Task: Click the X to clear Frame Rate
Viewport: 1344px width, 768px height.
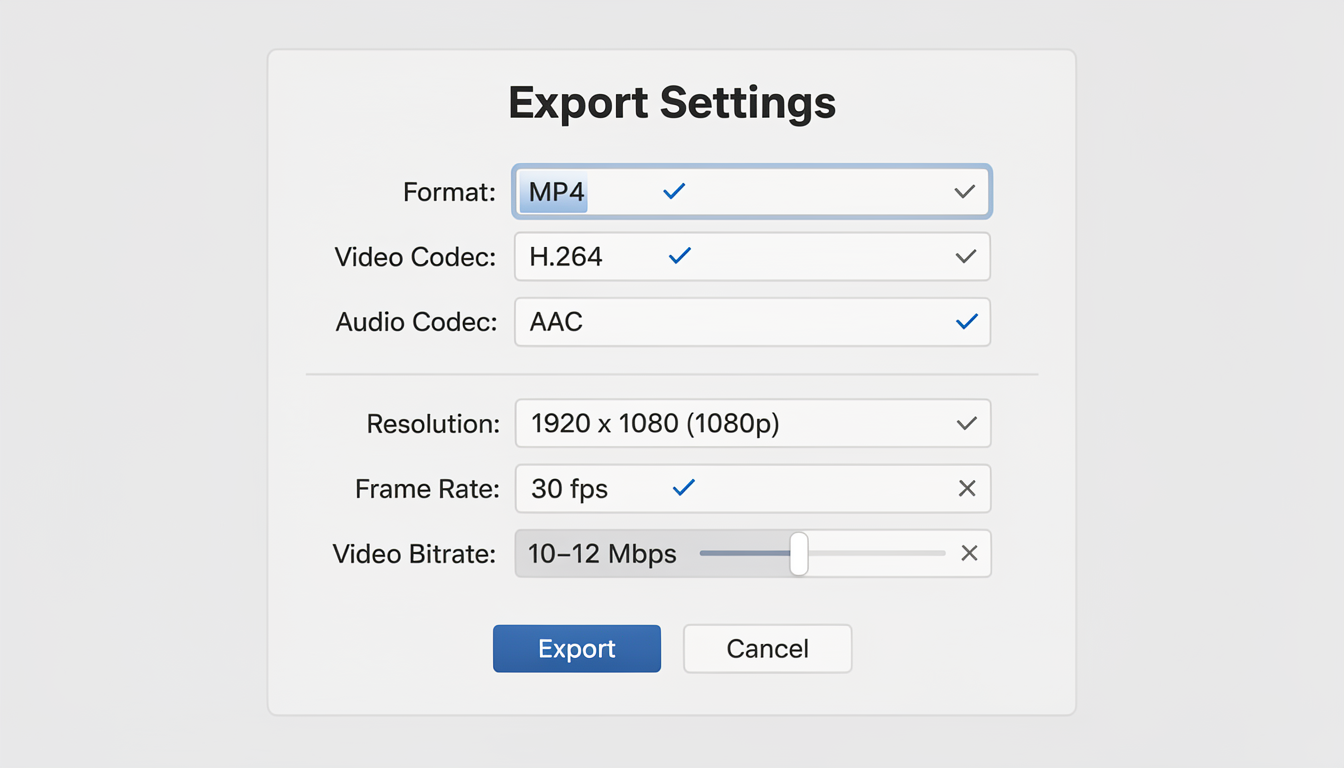Action: pyautogui.click(x=967, y=488)
